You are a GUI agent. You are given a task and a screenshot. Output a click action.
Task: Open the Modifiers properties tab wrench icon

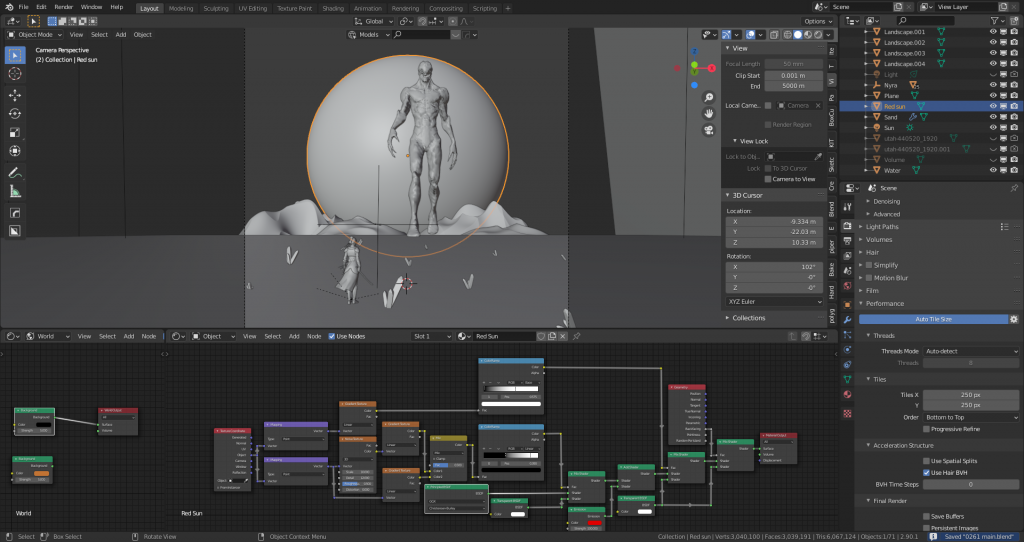847,320
